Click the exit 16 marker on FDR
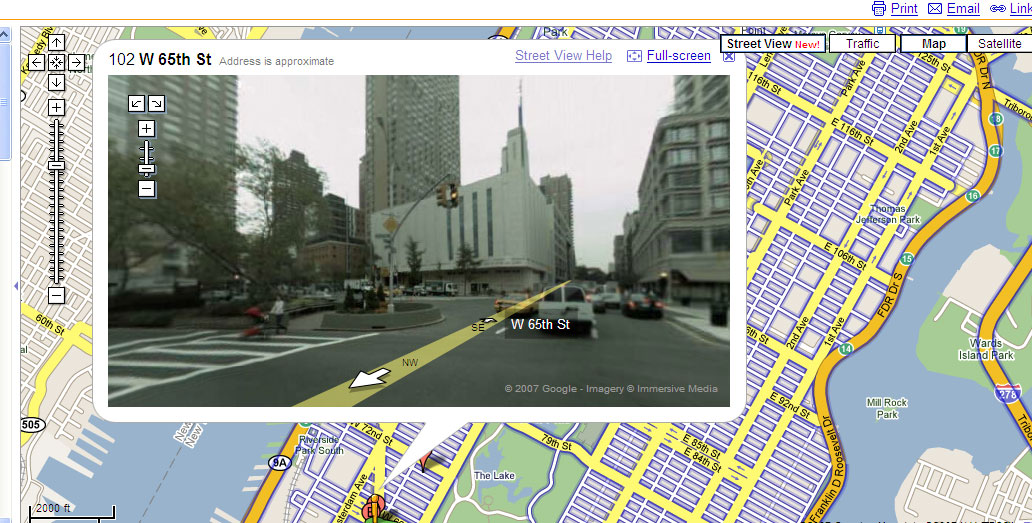The height and width of the screenshot is (523, 1032). click(x=973, y=195)
